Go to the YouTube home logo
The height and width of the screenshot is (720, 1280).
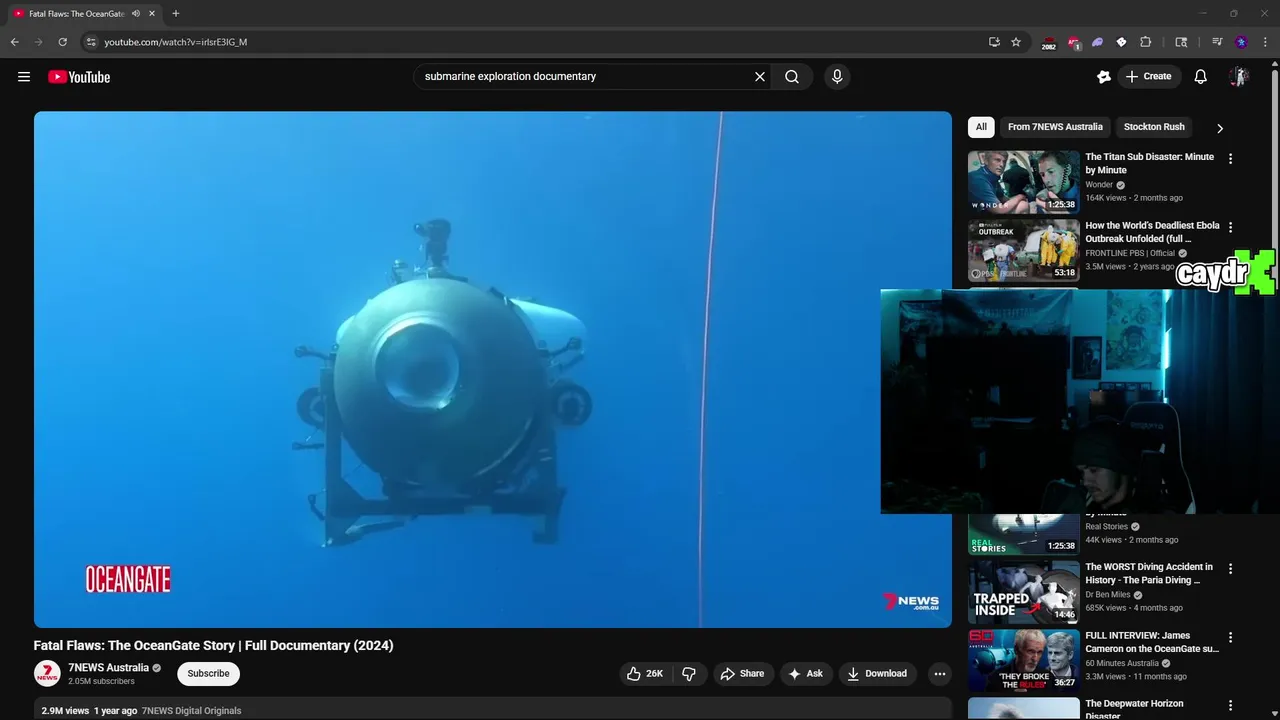(x=79, y=77)
